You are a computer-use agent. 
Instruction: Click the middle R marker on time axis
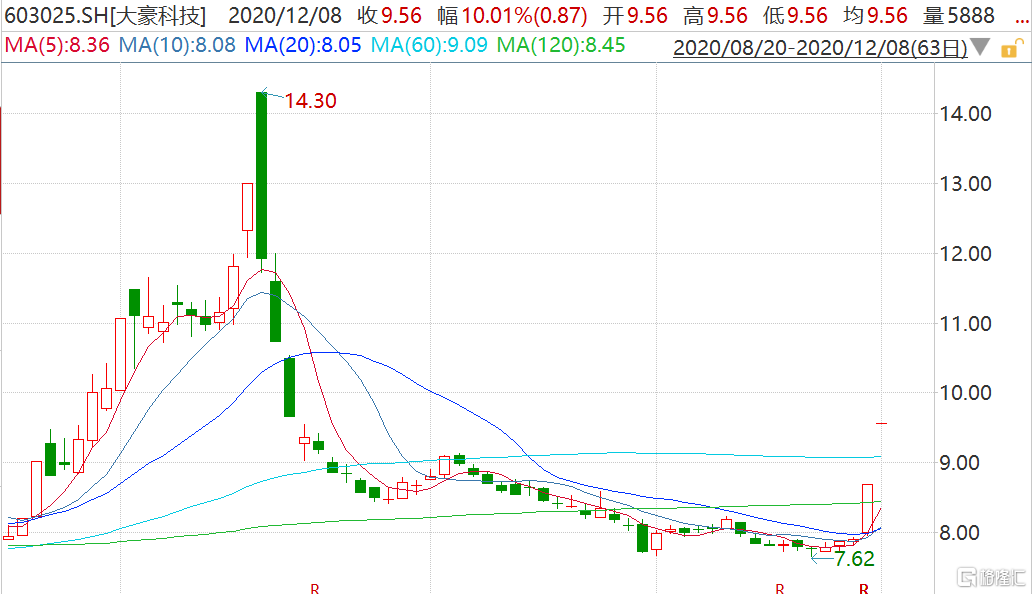(779, 588)
